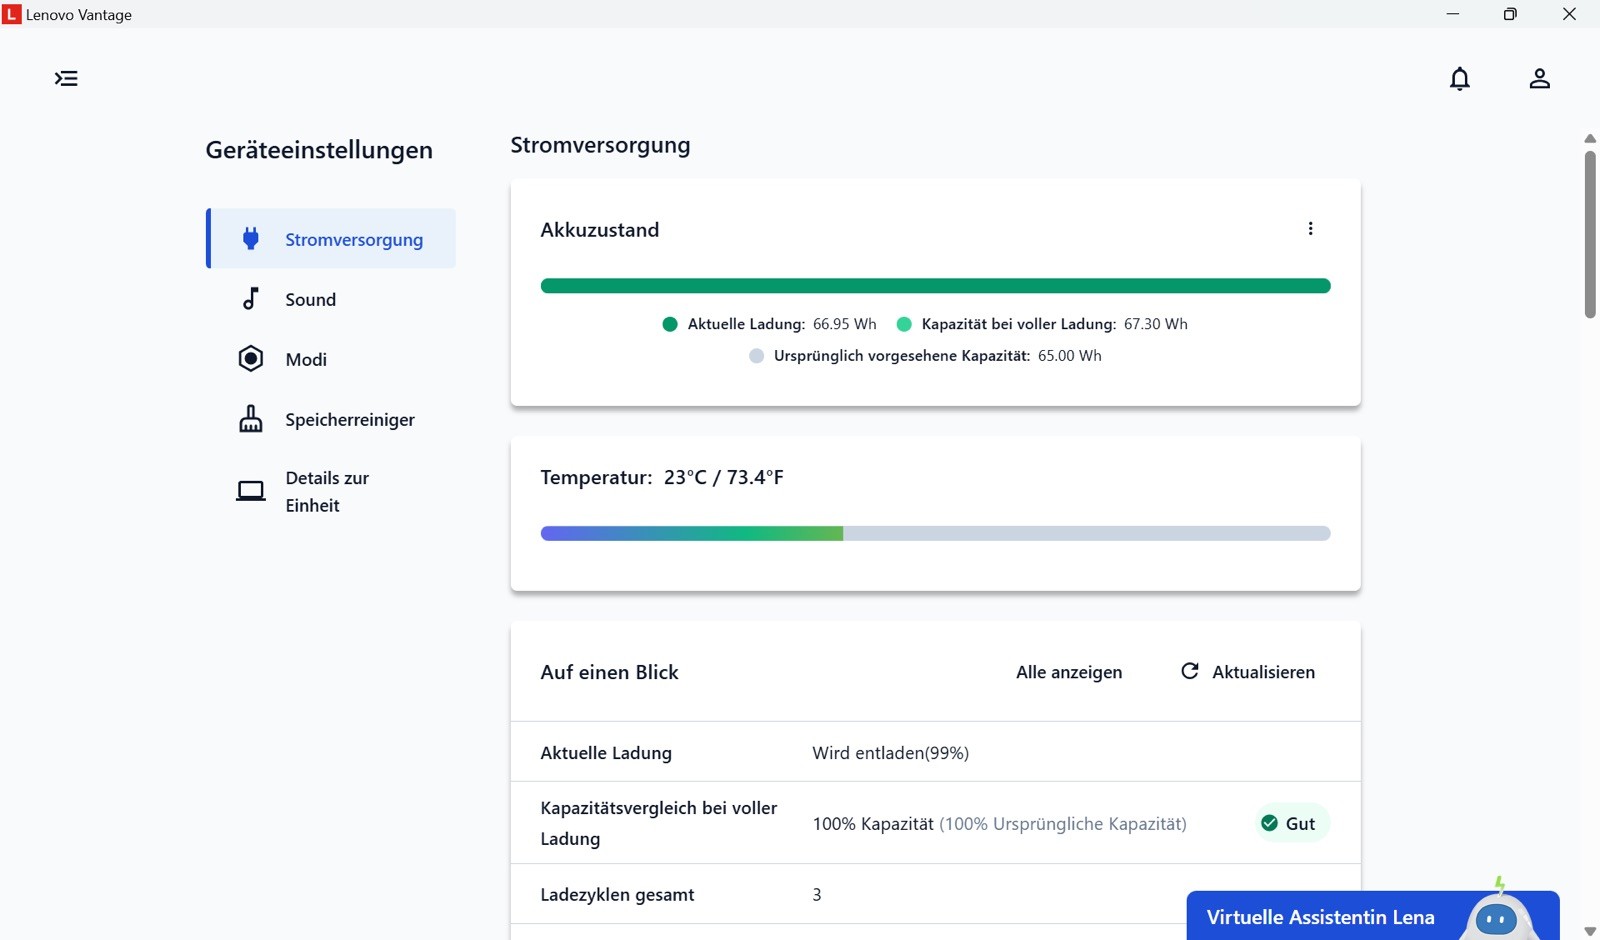This screenshot has height=940, width=1600.
Task: Click the Temperatur 23°C / 73.4°F text
Action: (x=662, y=478)
